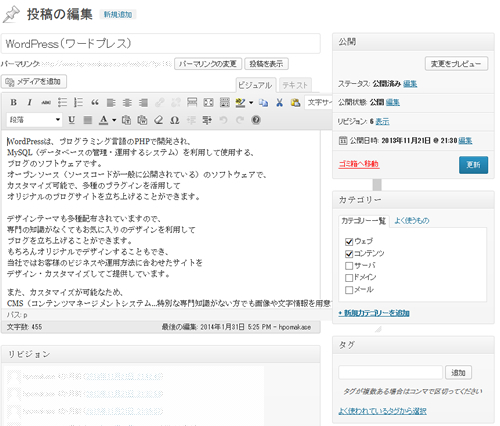Click the post title field
Image resolution: width=500 pixels, height=426 pixels.
coord(161,44)
